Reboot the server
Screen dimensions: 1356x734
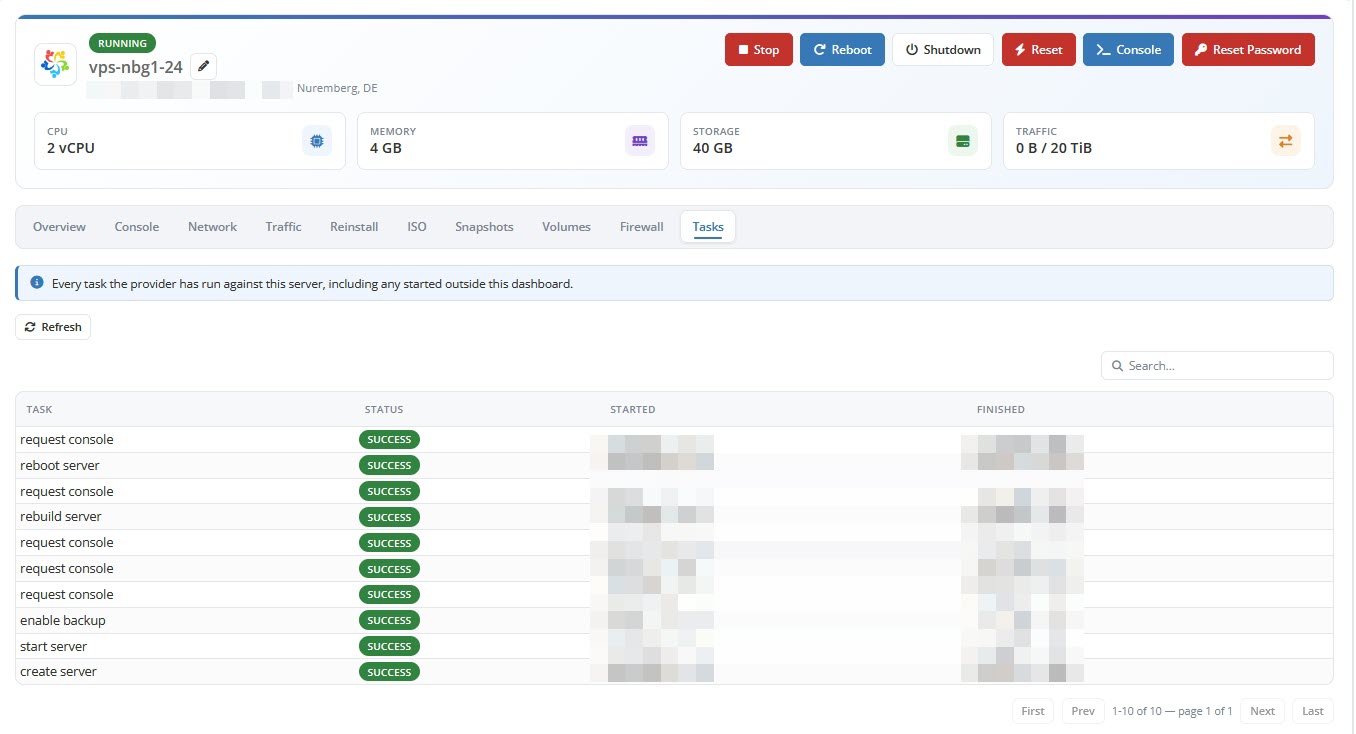click(x=842, y=50)
